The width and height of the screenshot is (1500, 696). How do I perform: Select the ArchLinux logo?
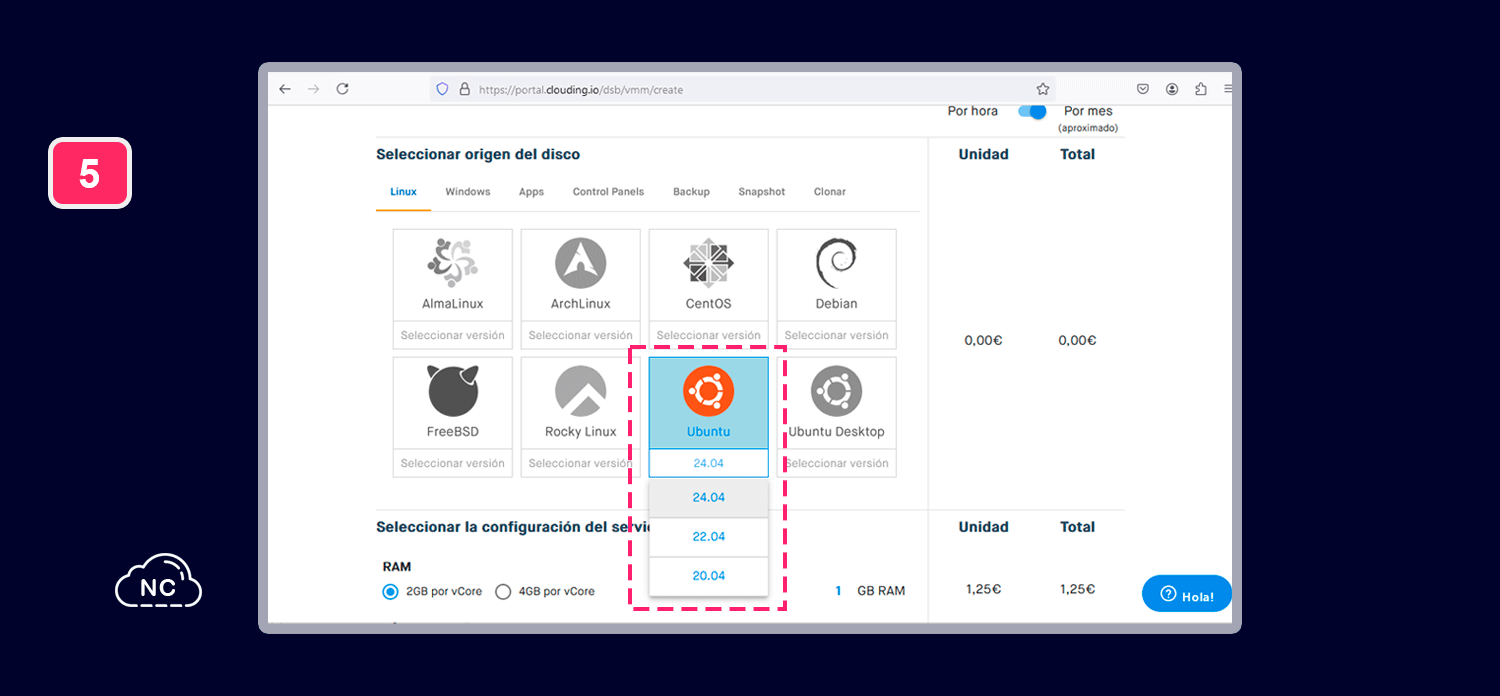(581, 263)
